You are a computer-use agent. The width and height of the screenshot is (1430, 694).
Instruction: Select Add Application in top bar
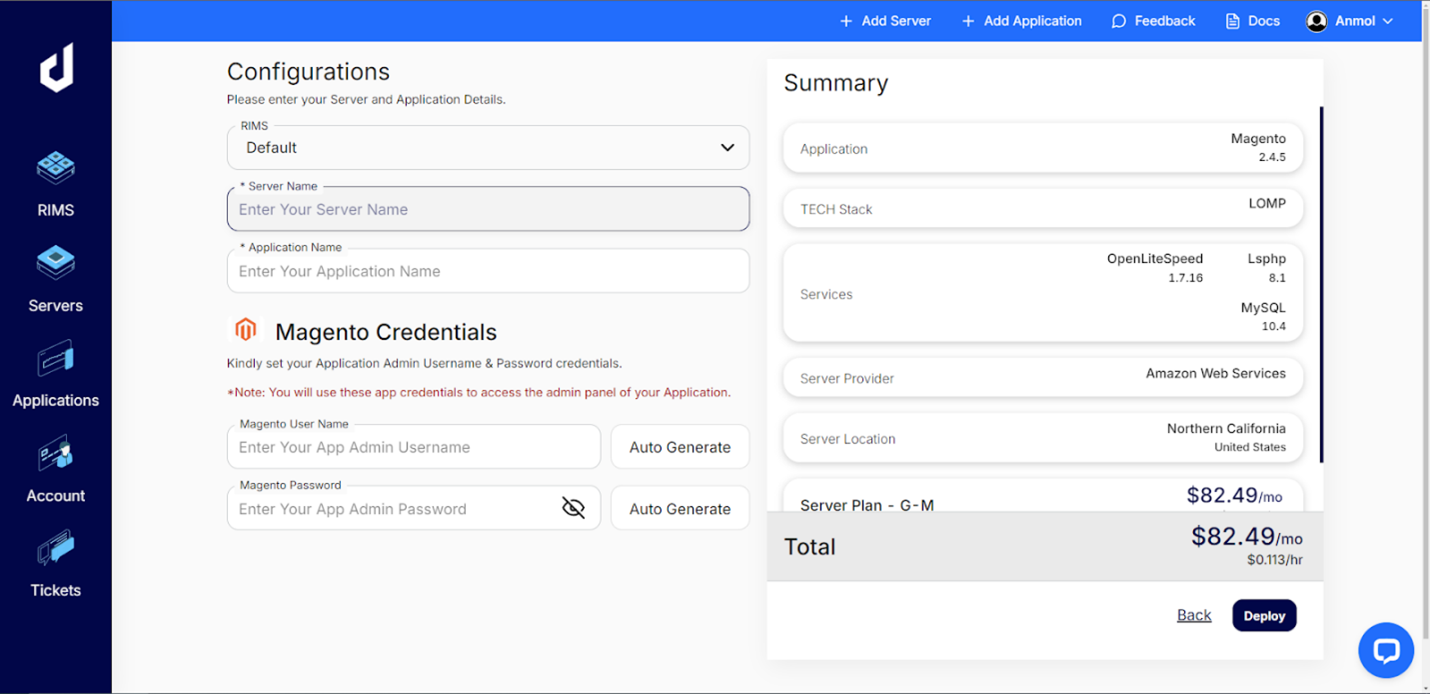tap(1021, 21)
